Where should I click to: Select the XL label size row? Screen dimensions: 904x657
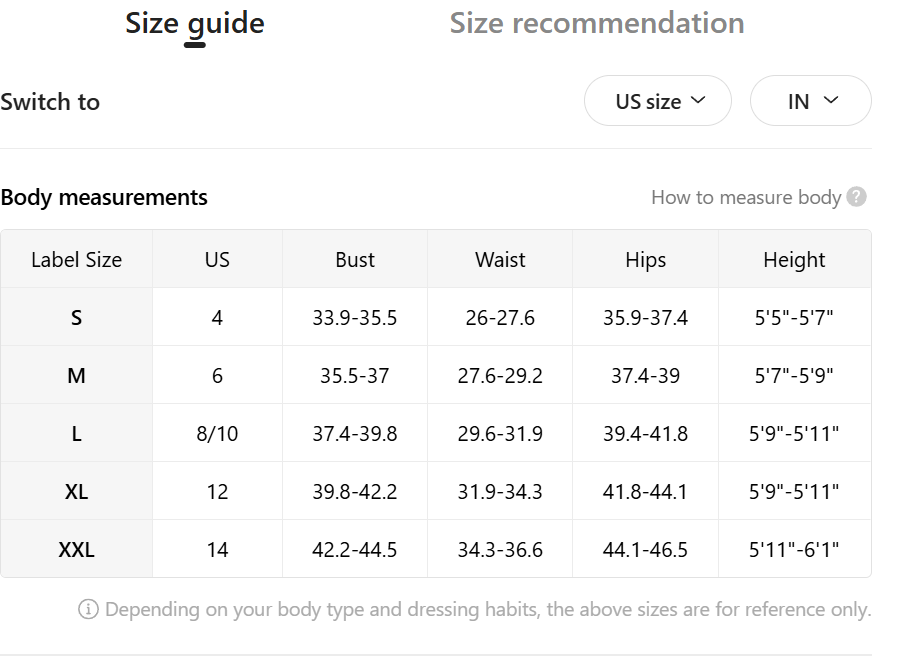[436, 492]
